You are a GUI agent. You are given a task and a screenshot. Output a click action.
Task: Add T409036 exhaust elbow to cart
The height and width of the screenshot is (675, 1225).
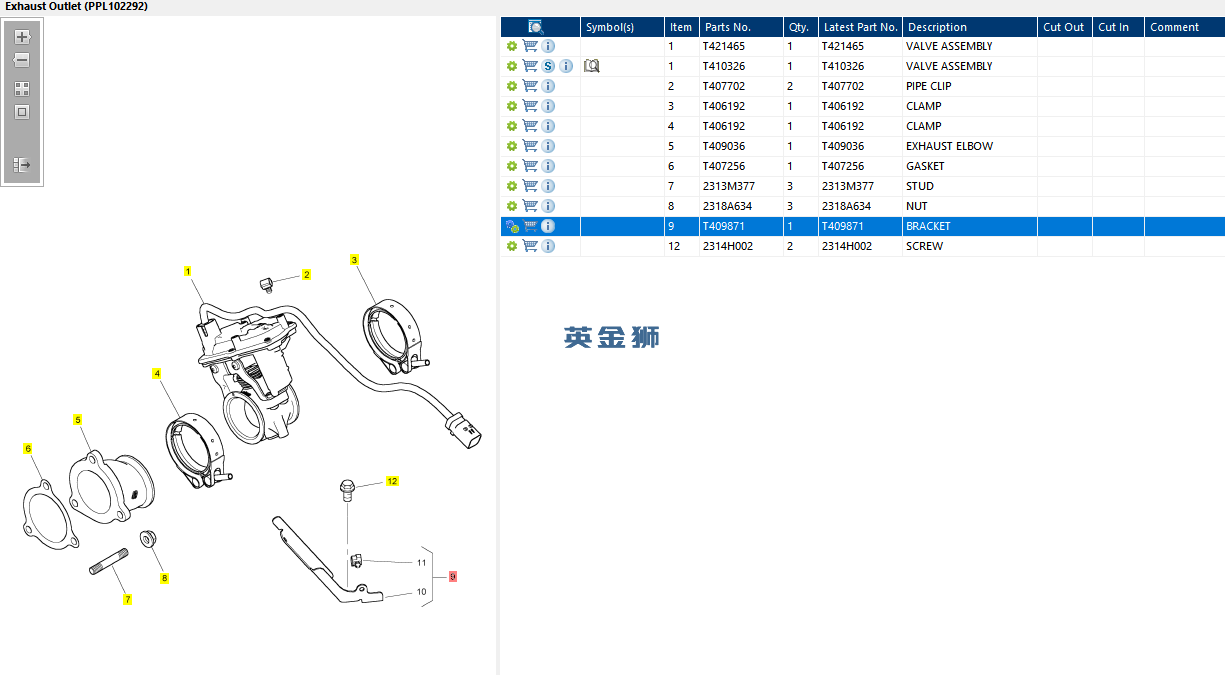click(x=530, y=146)
